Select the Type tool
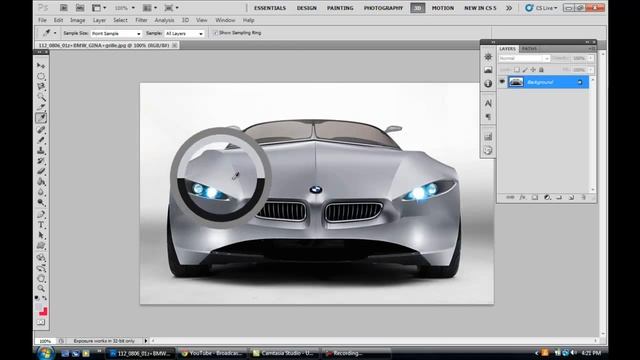Viewport: 640px width, 360px height. (41, 225)
